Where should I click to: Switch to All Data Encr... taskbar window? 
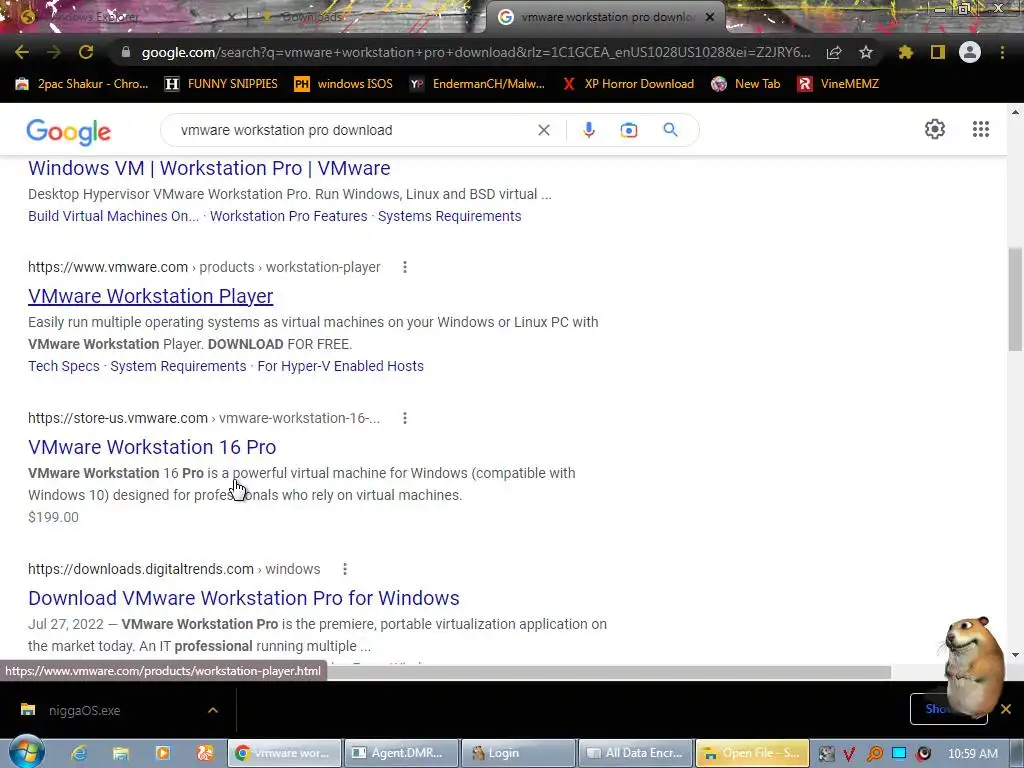635,753
